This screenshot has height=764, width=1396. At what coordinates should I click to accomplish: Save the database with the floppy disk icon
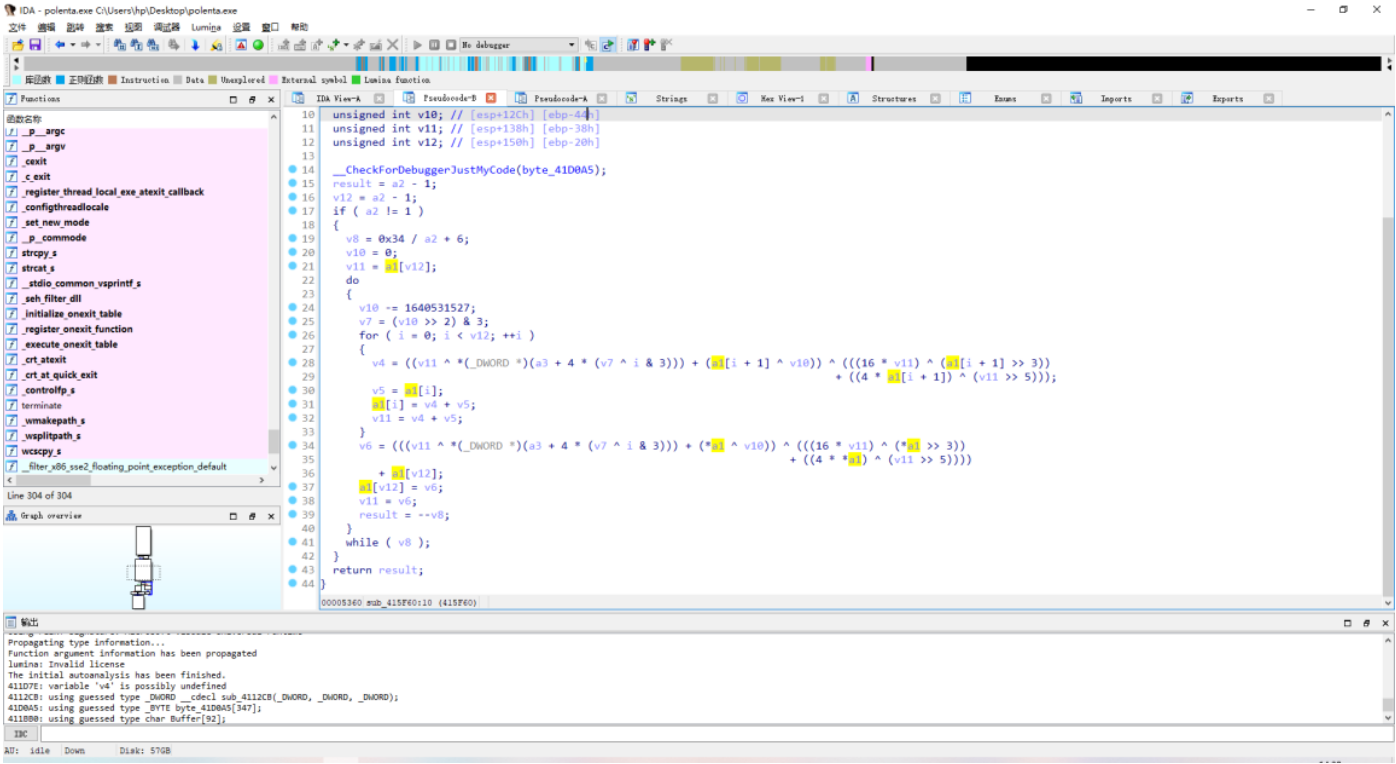35,45
